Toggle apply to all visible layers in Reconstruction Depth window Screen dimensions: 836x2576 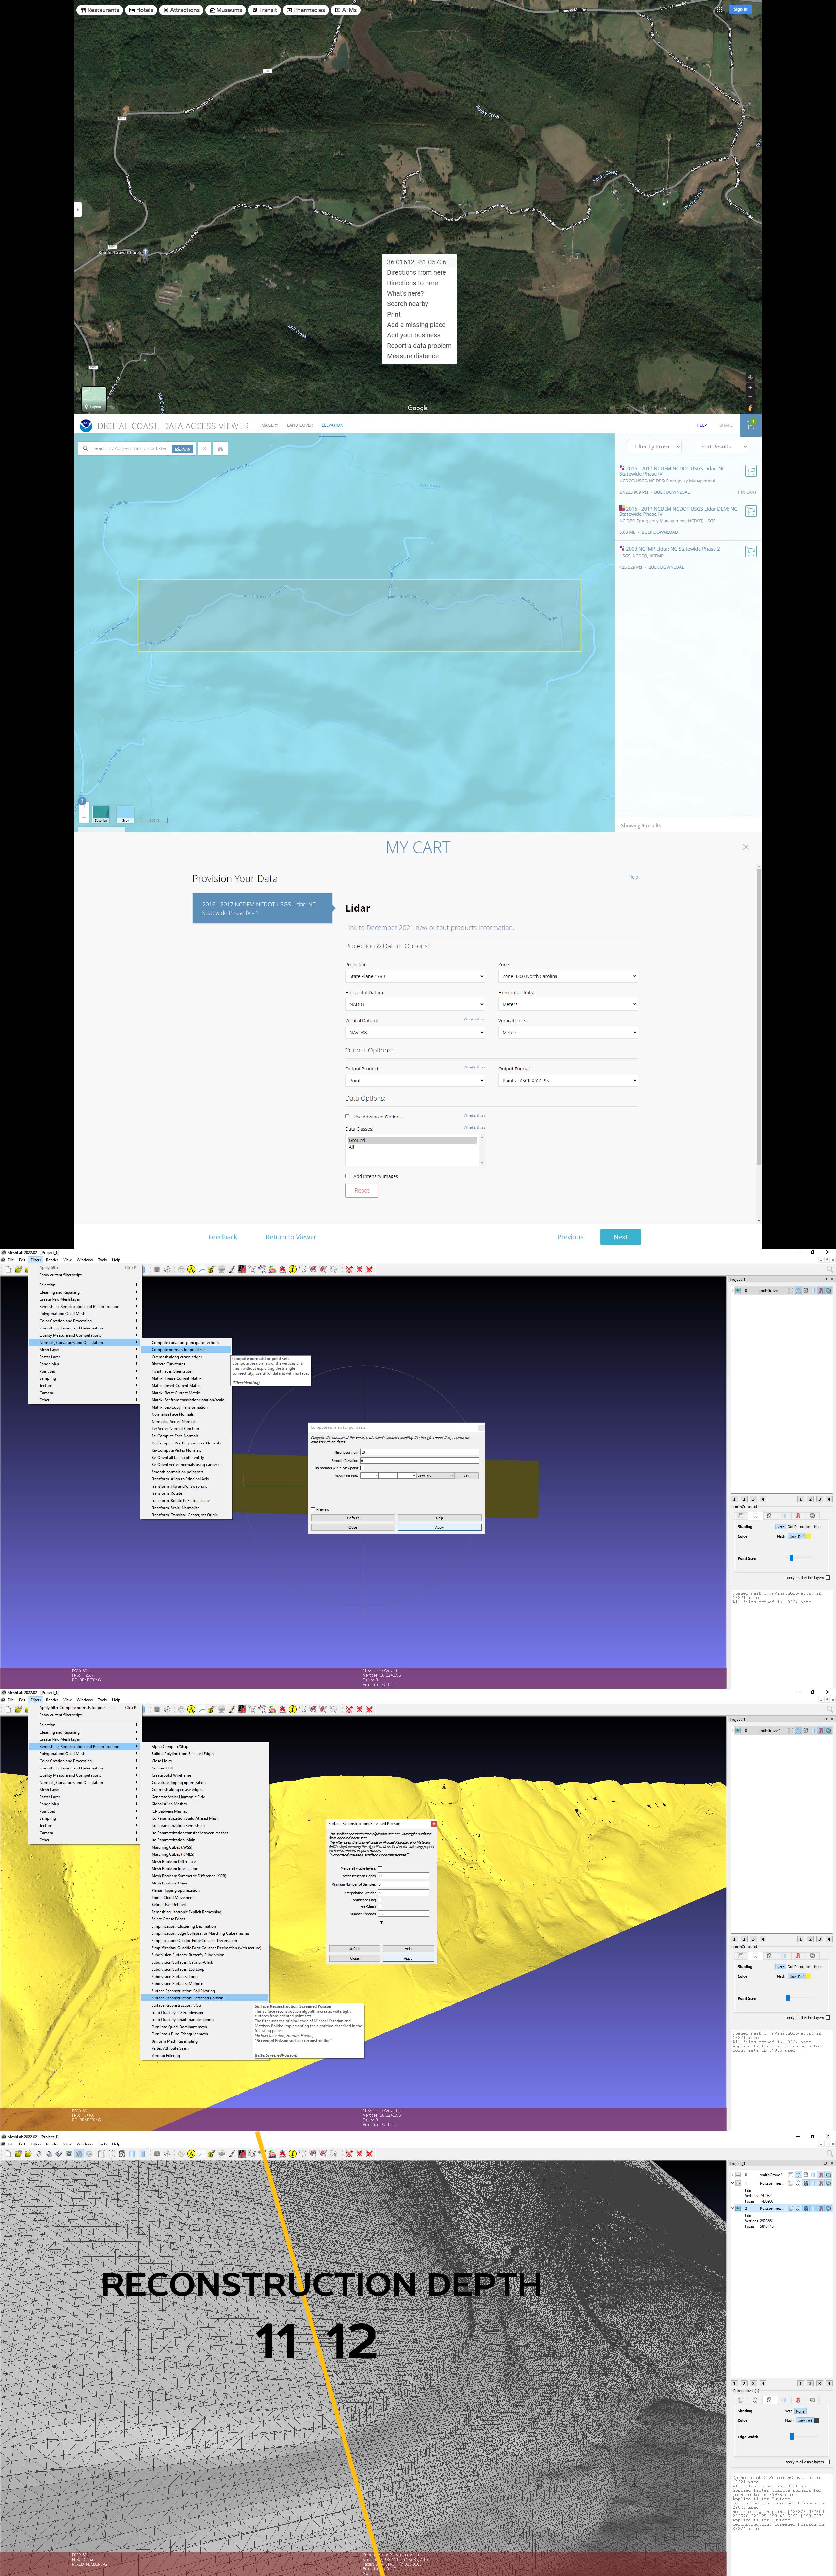pos(828,2462)
